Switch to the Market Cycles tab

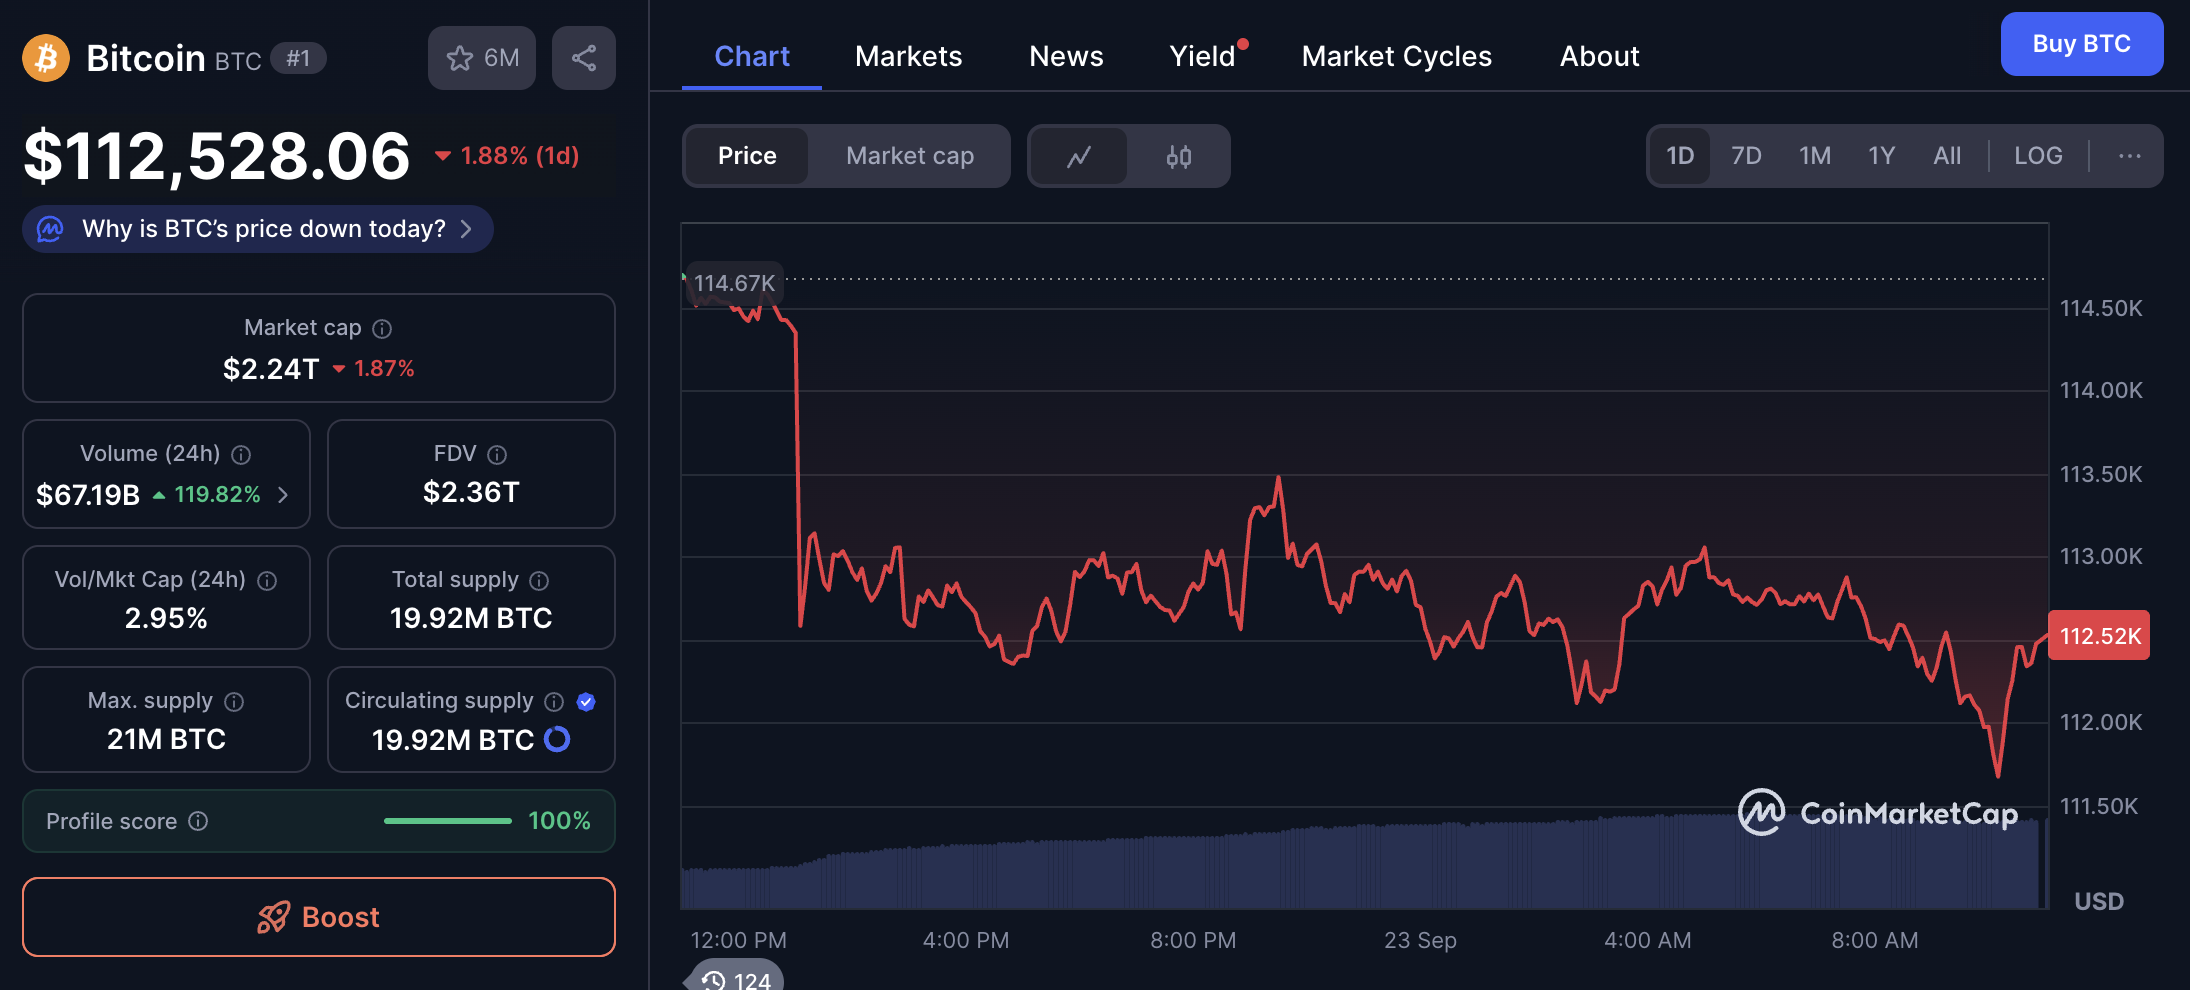coord(1396,56)
